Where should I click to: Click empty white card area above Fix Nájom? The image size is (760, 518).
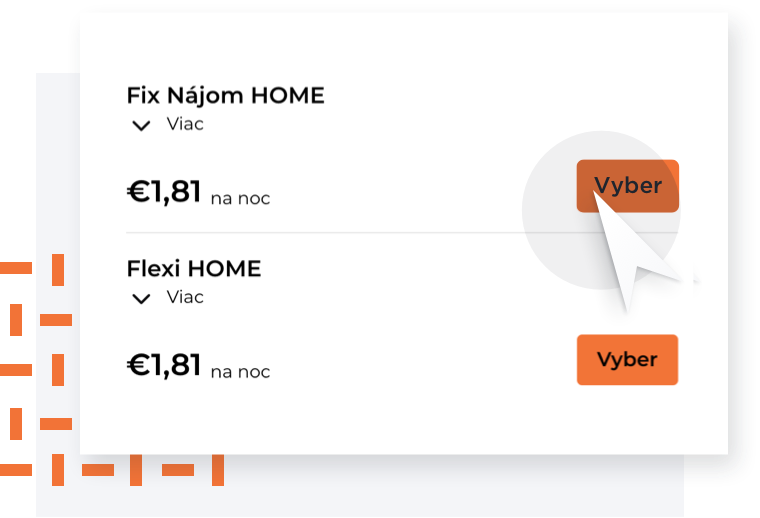click(402, 46)
